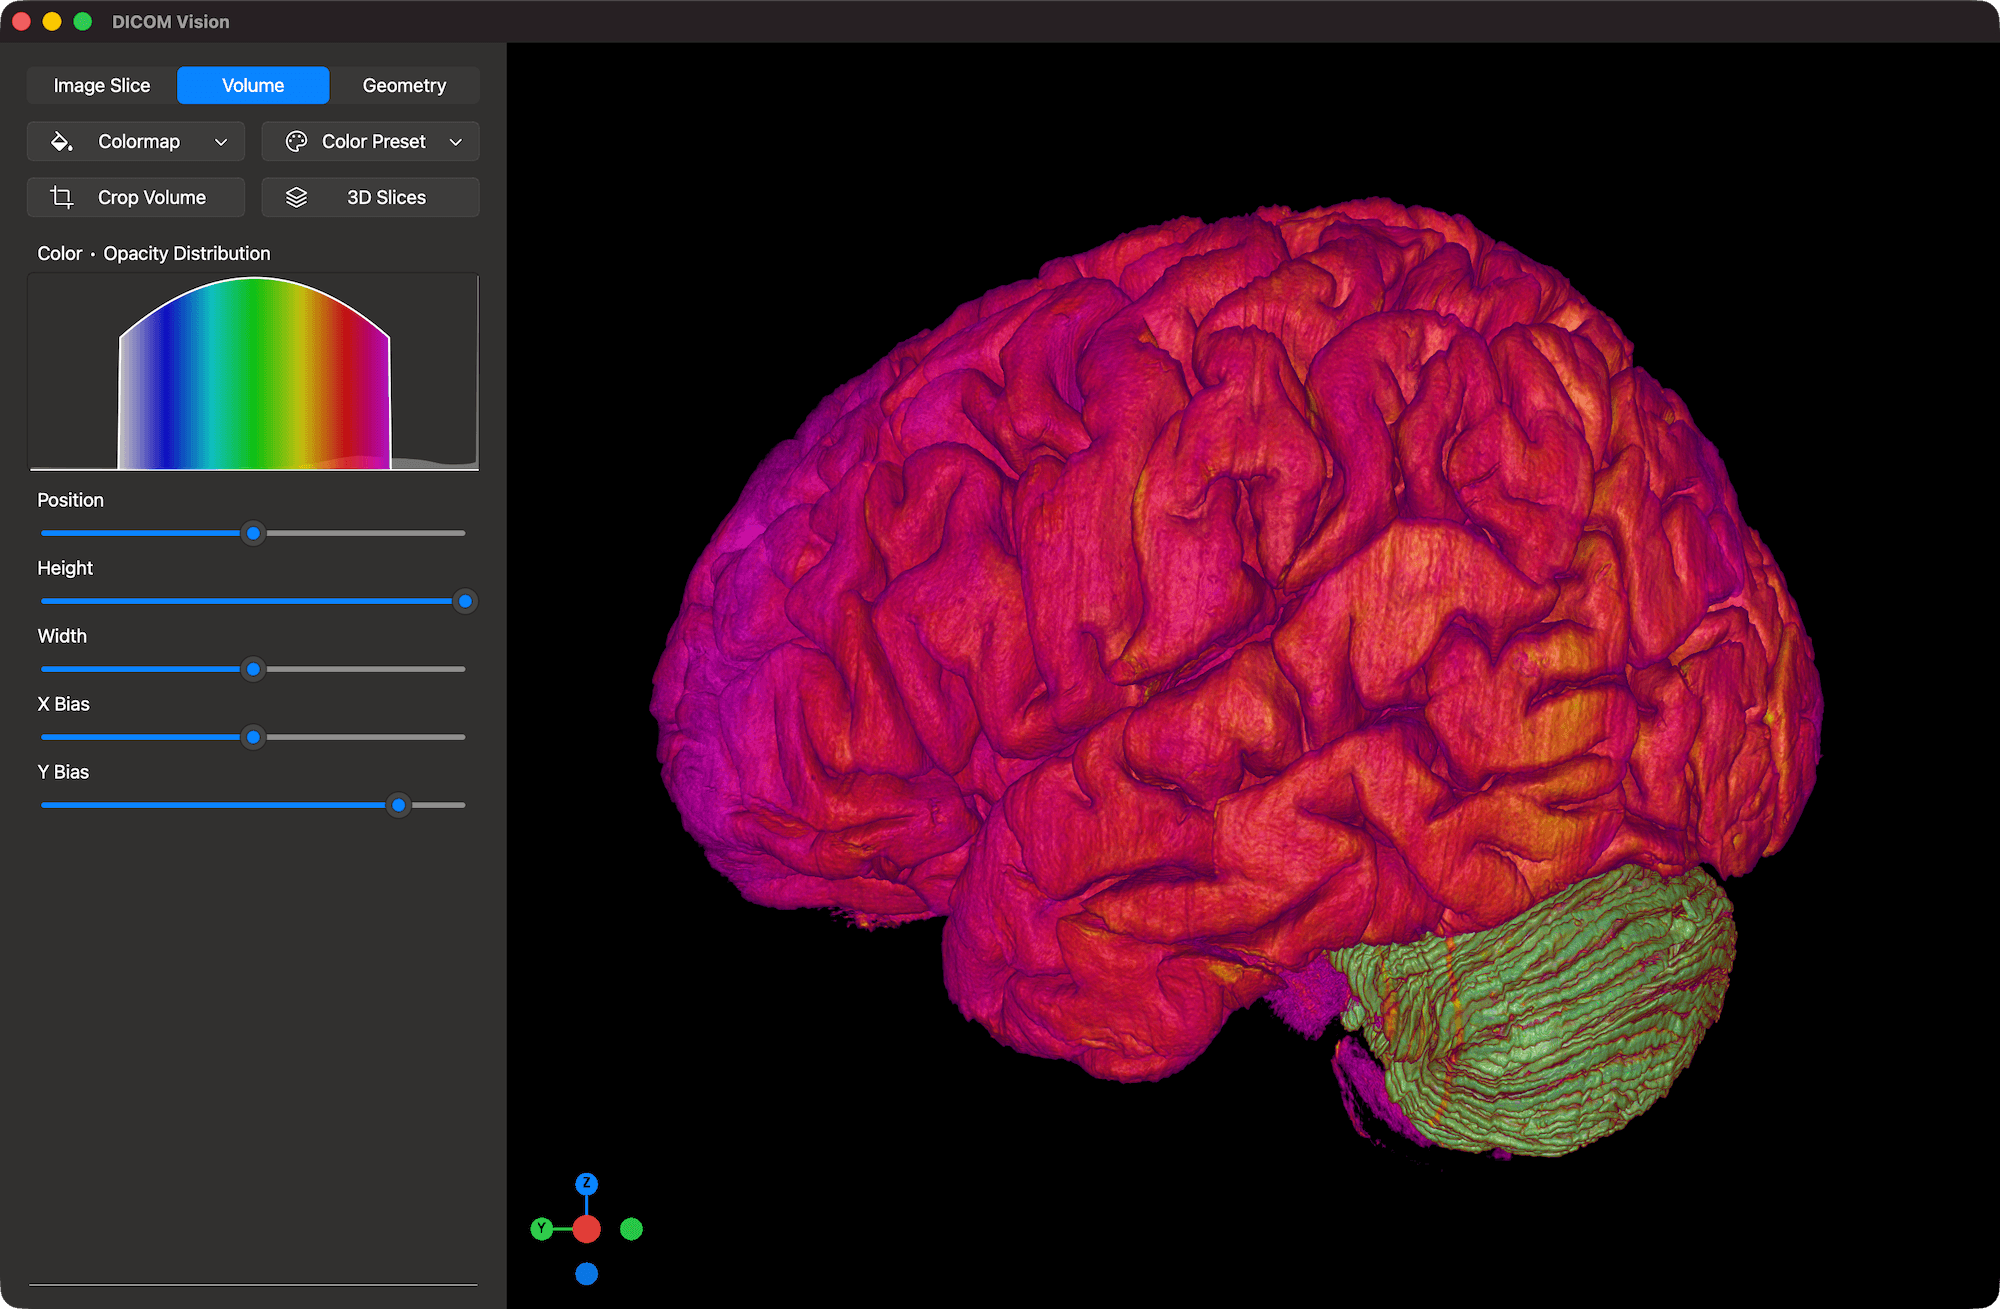Click the stacked layers icon beside 3D Slices
The image size is (2000, 1309).
pos(296,197)
